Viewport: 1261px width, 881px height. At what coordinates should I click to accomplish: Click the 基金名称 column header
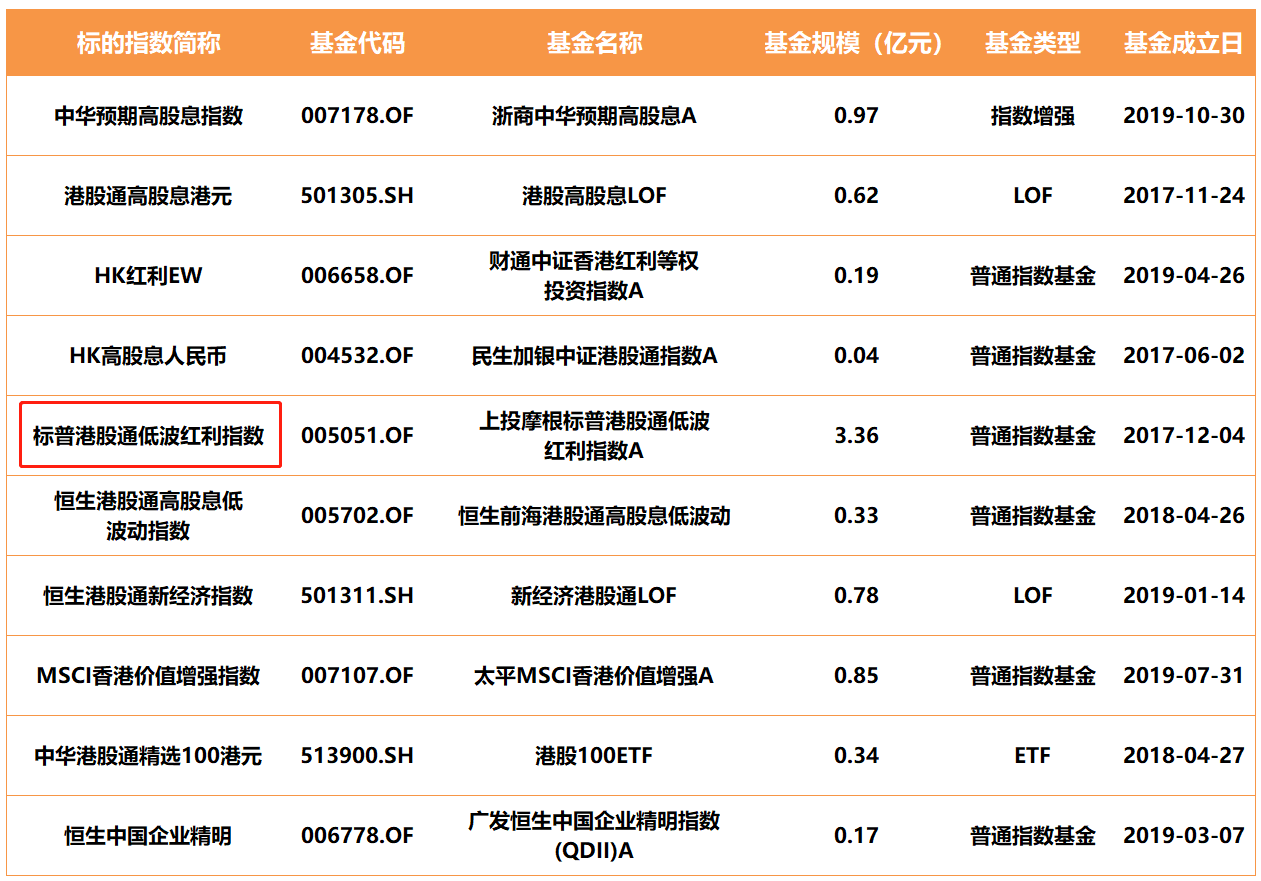(594, 43)
